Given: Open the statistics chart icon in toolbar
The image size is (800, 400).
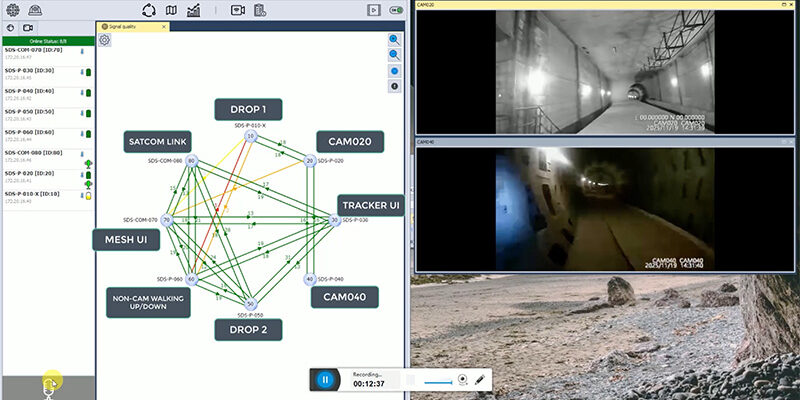Looking at the screenshot, I should [x=193, y=10].
